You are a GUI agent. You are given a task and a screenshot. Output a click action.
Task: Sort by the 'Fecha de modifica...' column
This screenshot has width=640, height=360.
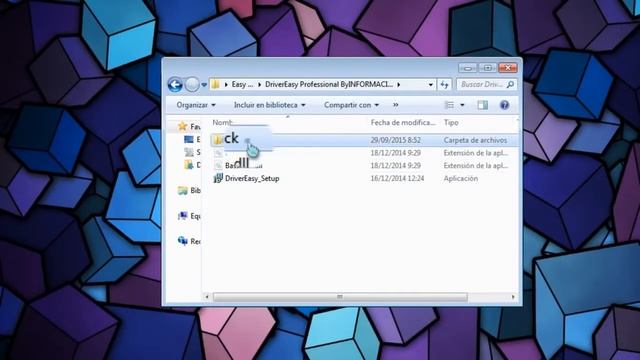(x=403, y=122)
